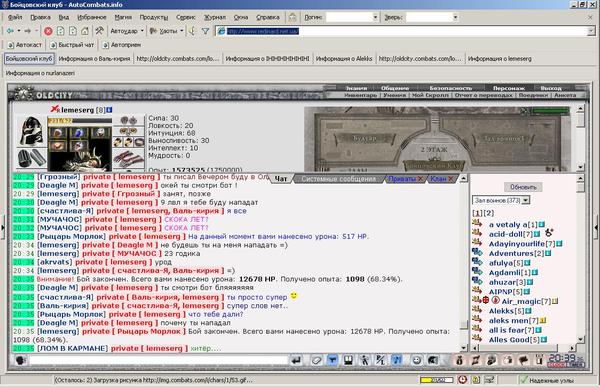
Task: Click the smiley emoticon icon
Action: coord(417,360)
